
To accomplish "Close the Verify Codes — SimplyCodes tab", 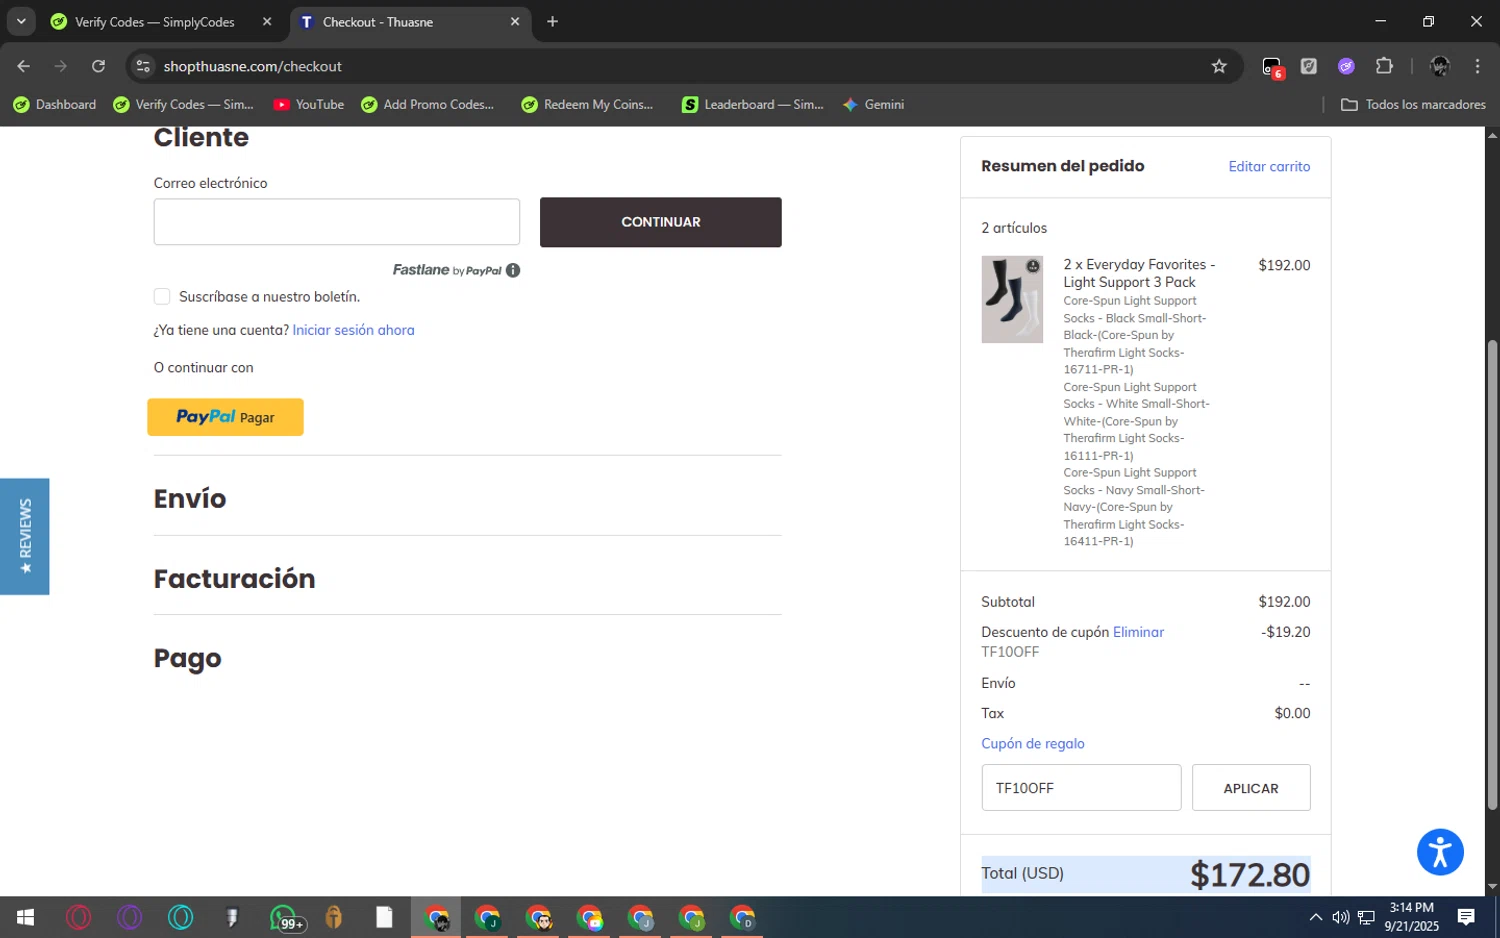I will pyautogui.click(x=267, y=22).
